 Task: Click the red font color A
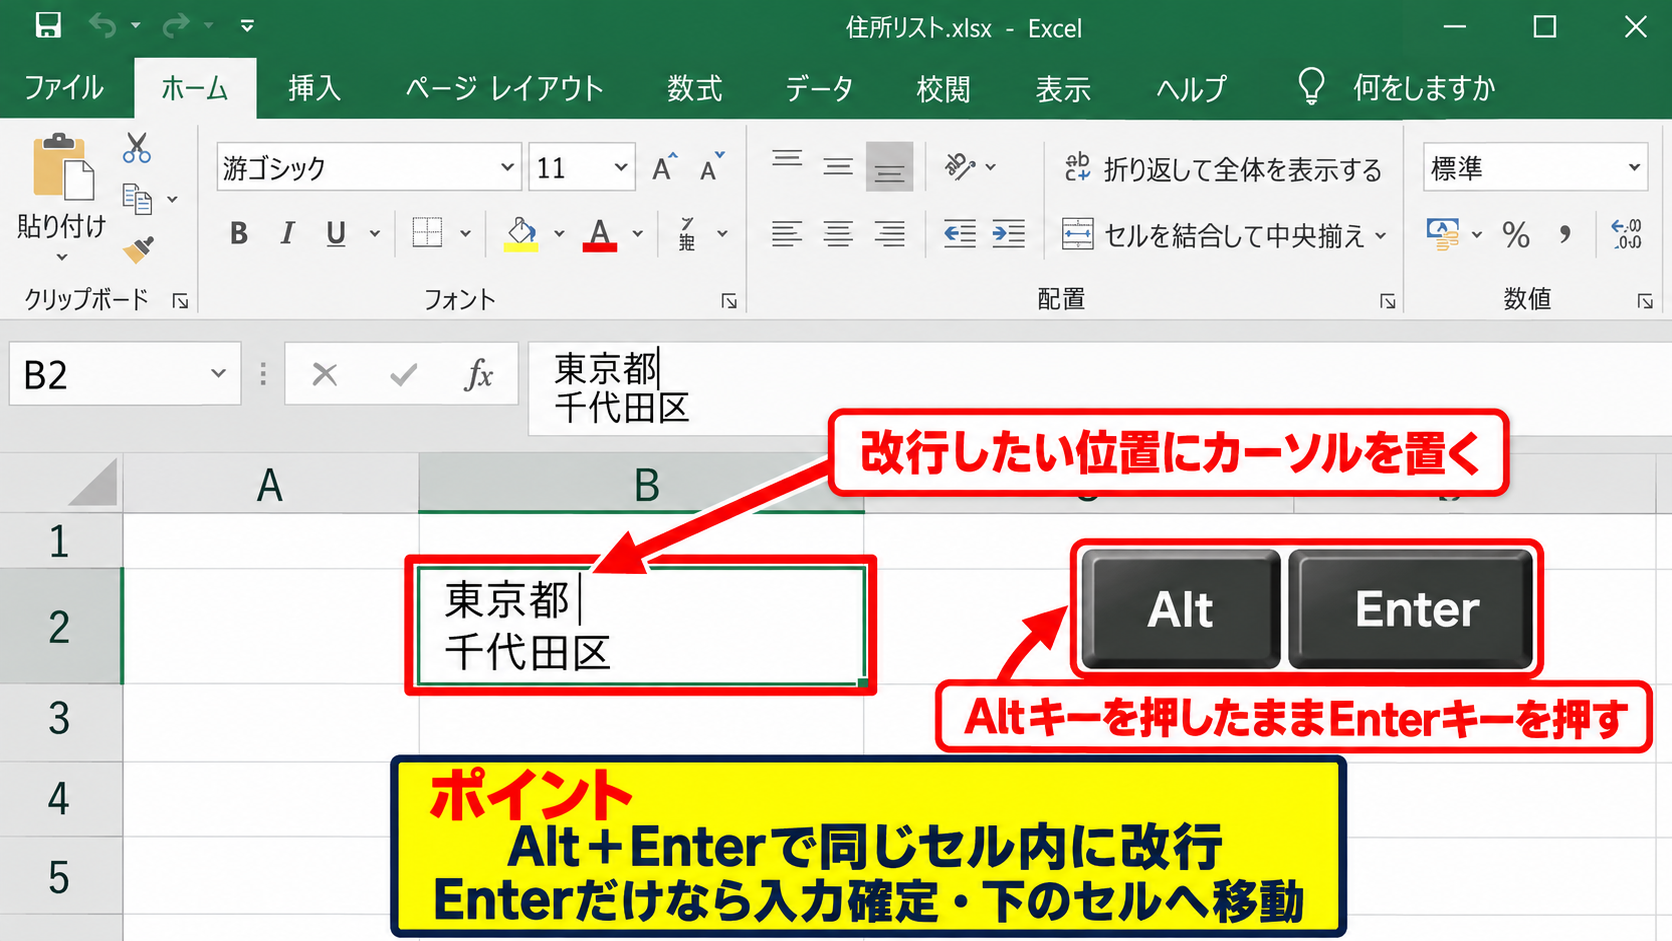point(600,235)
